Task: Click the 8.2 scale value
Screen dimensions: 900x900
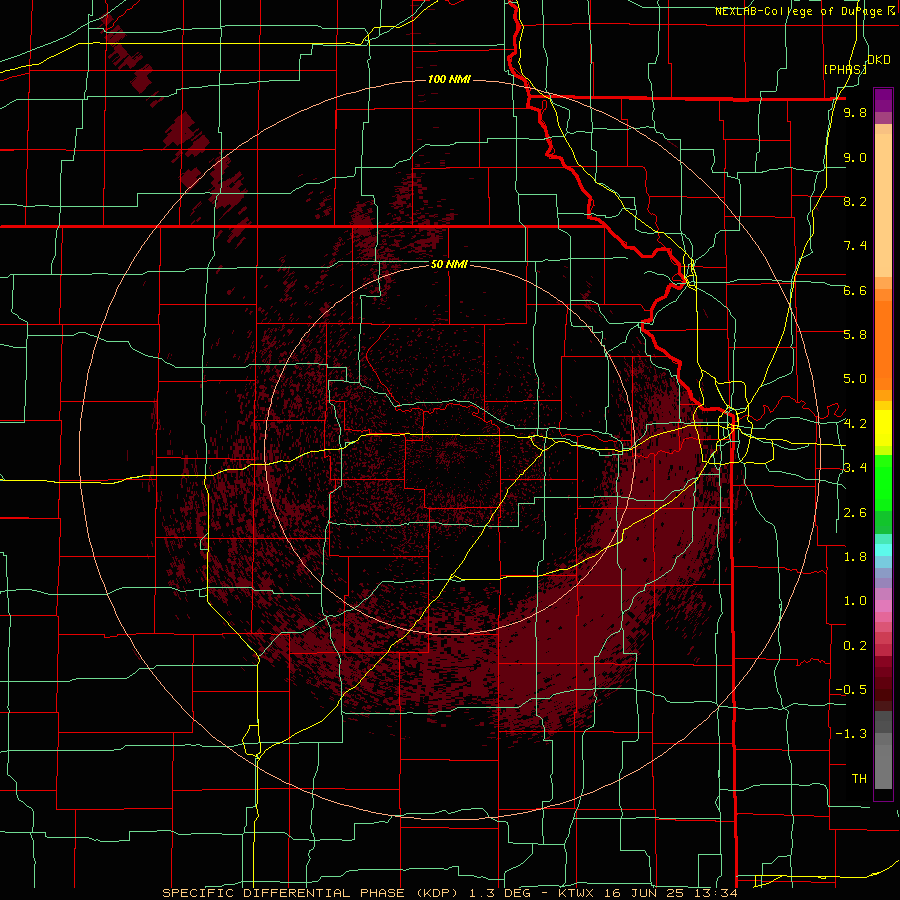Action: [x=855, y=201]
